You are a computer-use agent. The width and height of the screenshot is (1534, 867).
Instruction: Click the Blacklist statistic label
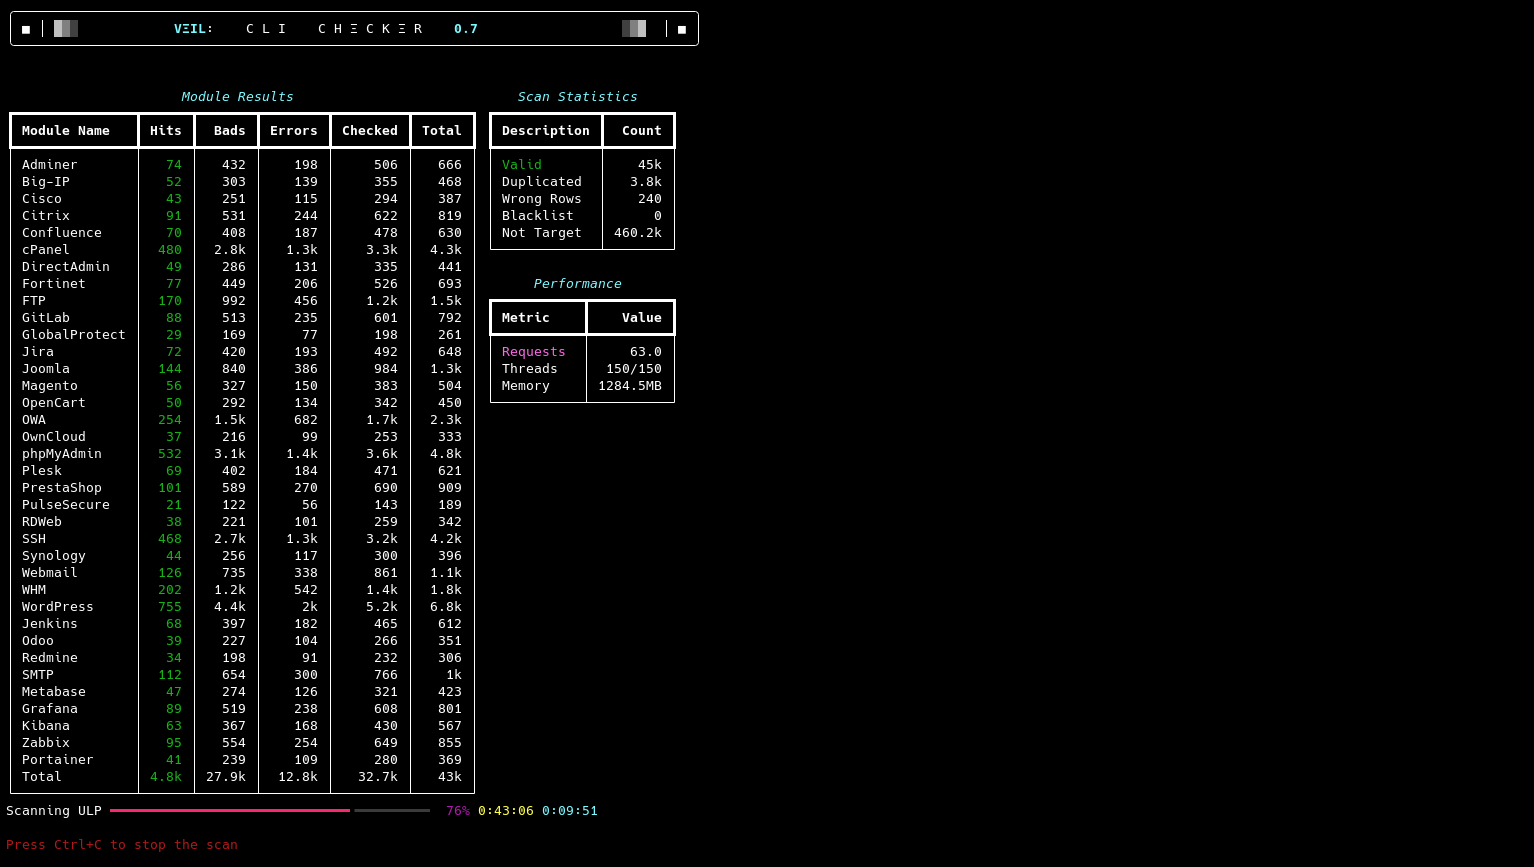pyautogui.click(x=538, y=216)
